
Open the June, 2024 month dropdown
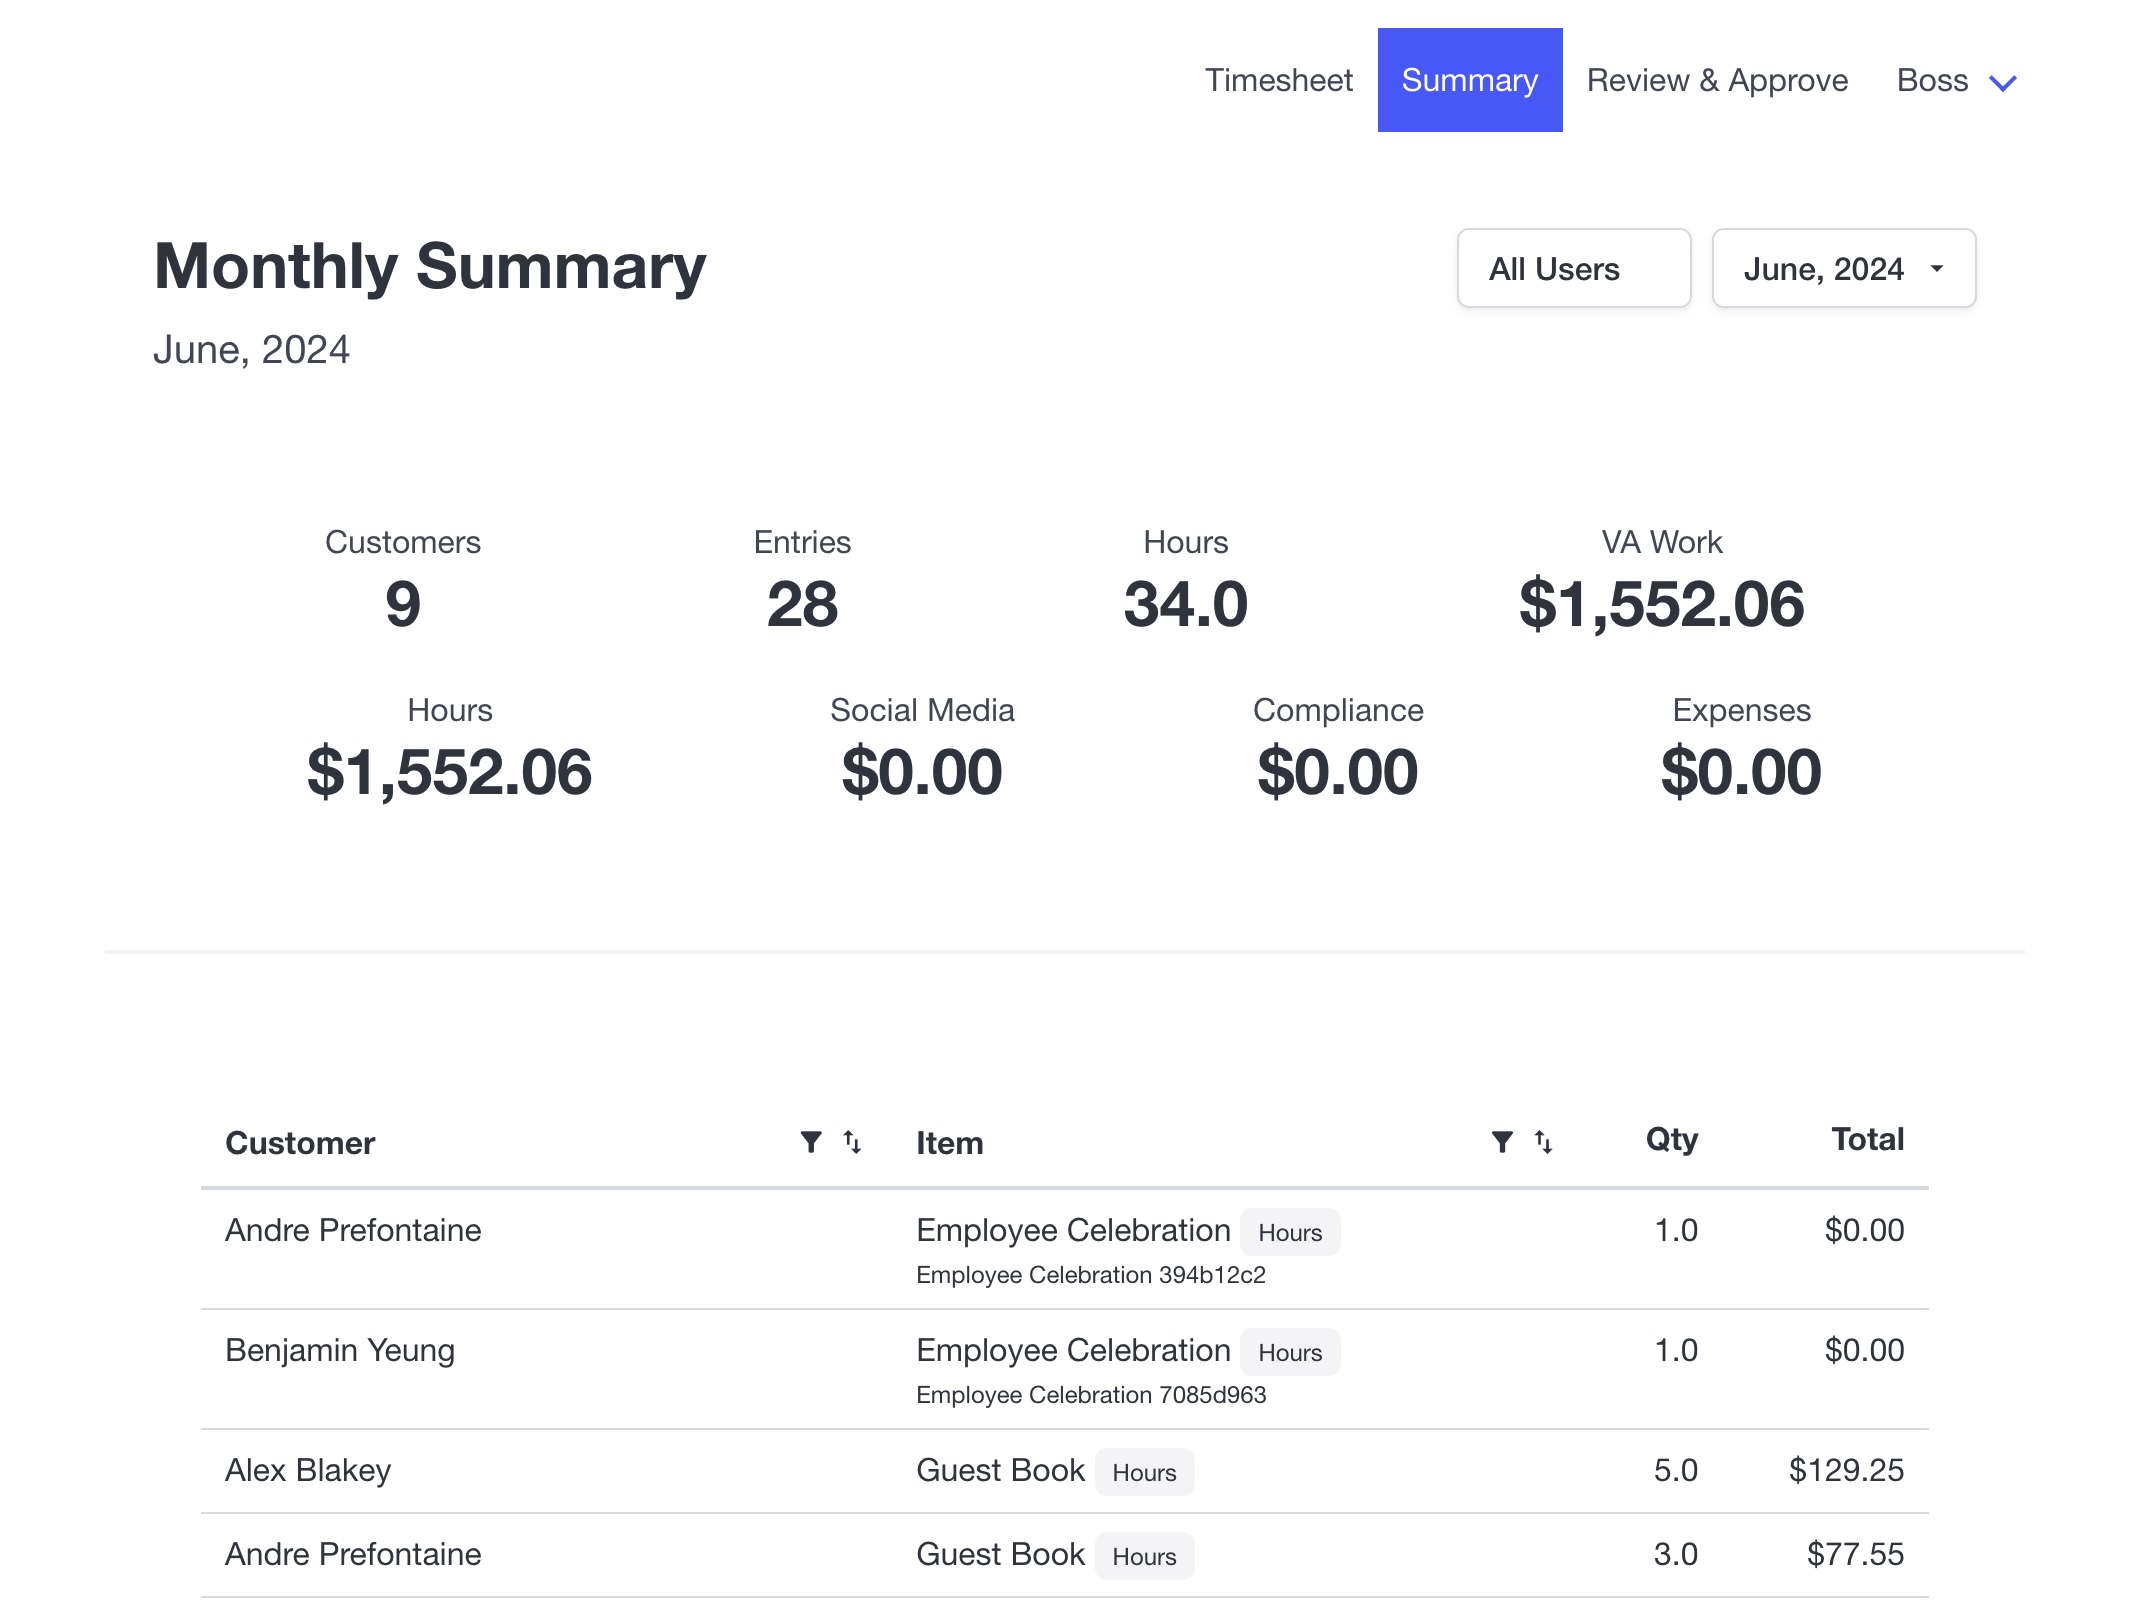(1844, 268)
